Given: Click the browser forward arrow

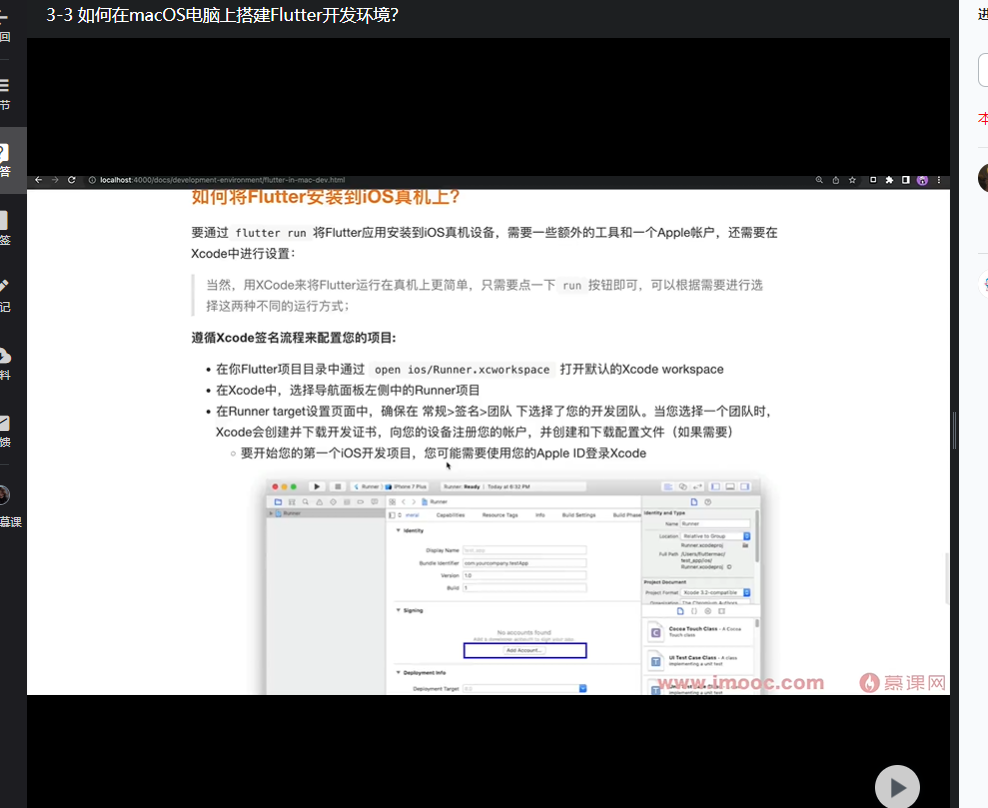Looking at the screenshot, I should pyautogui.click(x=55, y=180).
